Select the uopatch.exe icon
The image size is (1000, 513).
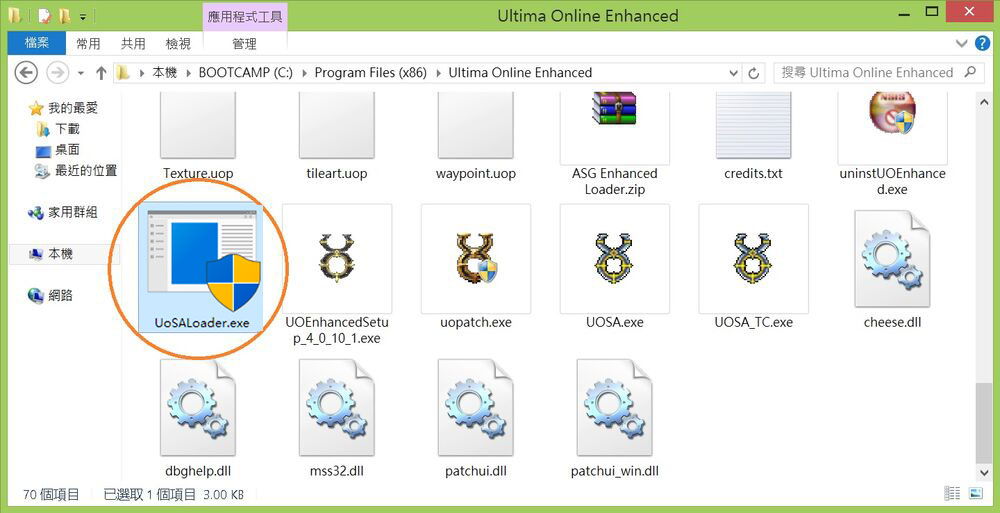point(476,258)
